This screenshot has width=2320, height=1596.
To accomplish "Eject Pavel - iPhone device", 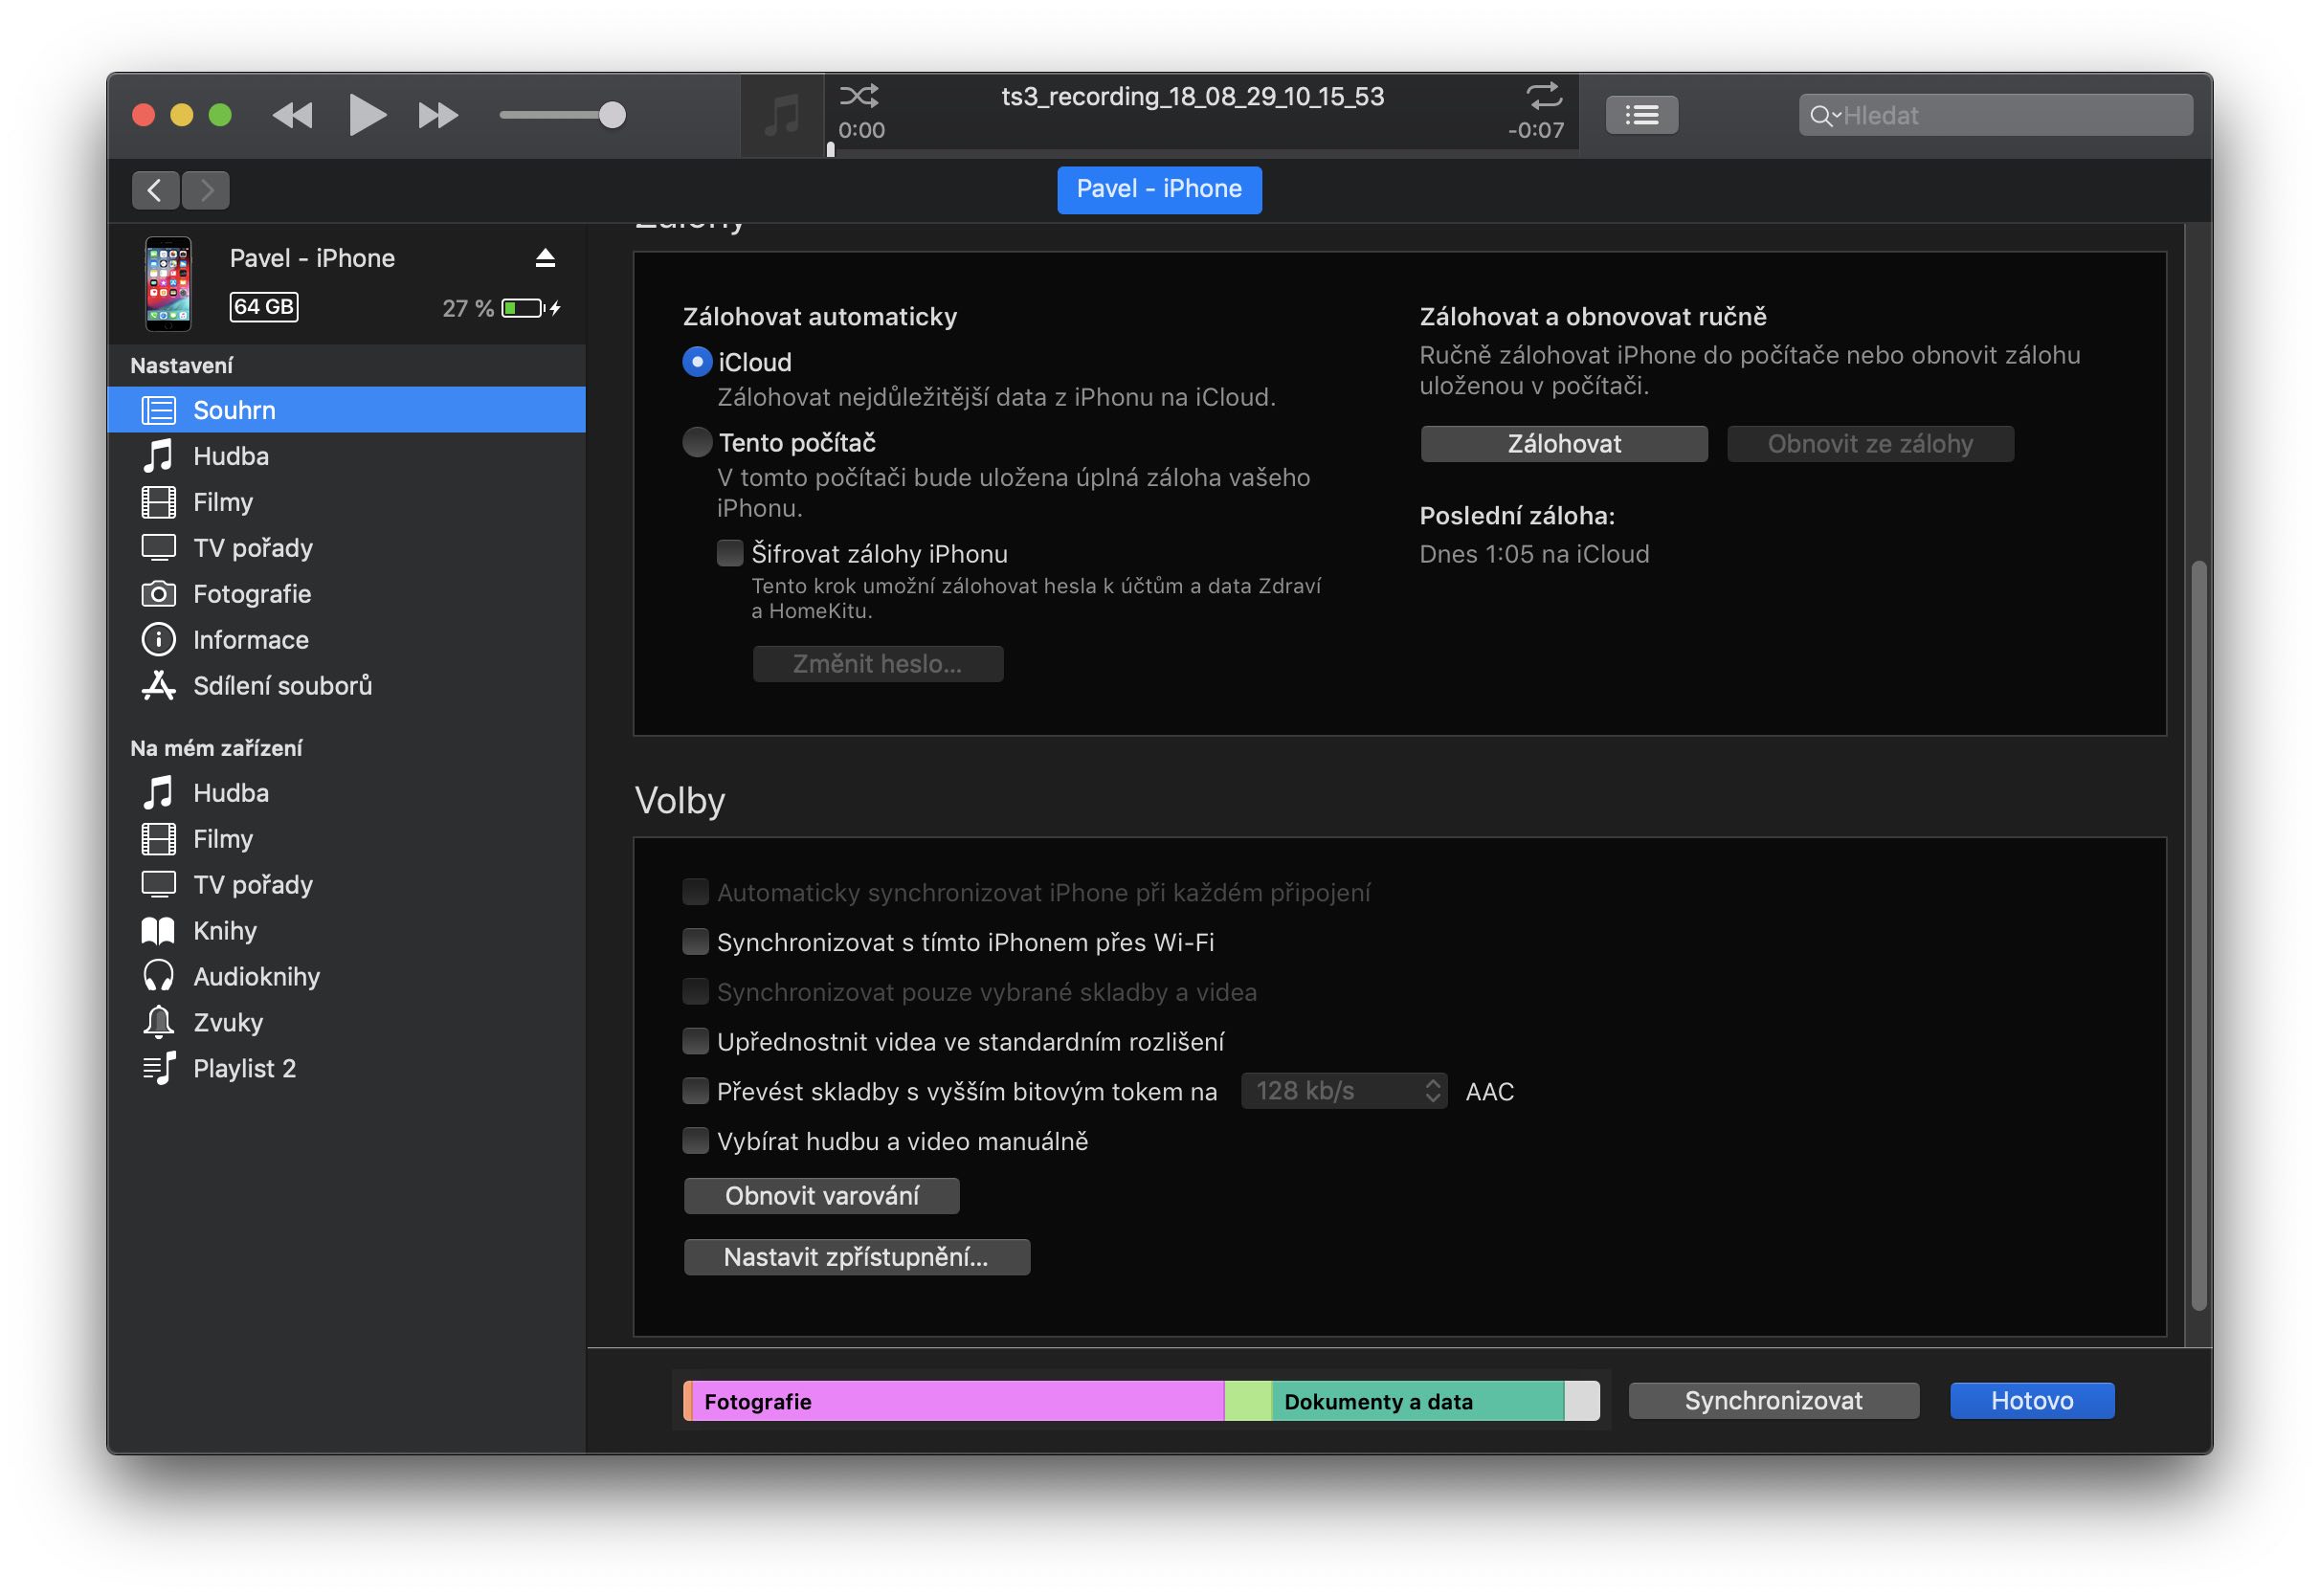I will pyautogui.click(x=545, y=258).
